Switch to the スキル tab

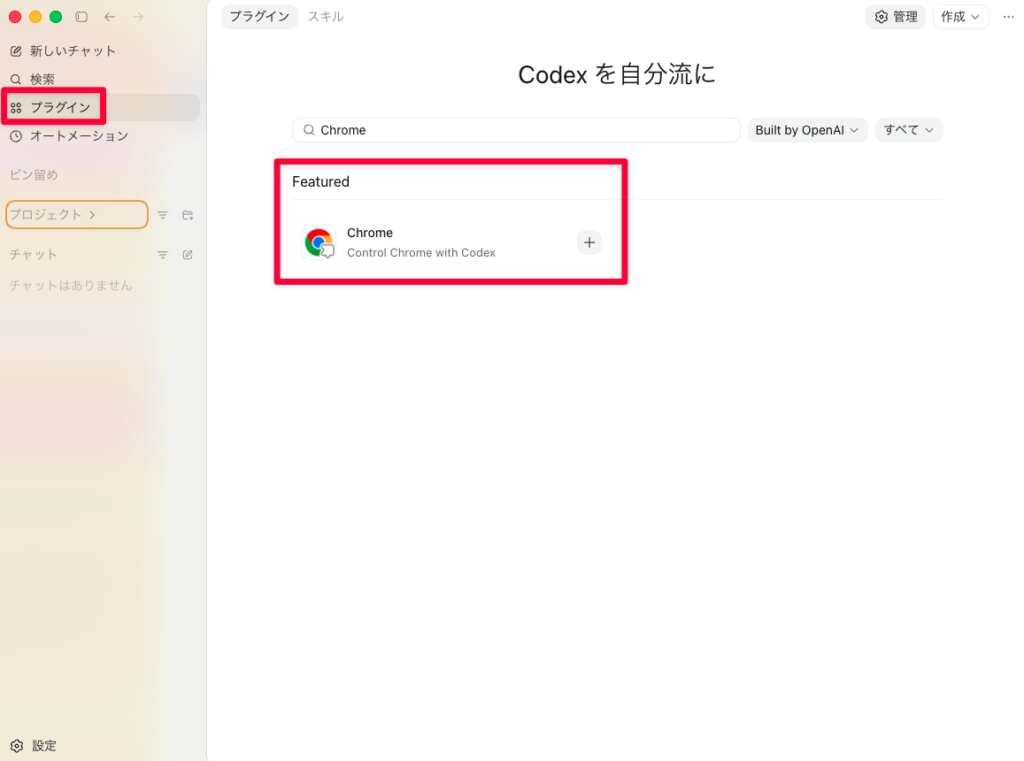click(326, 16)
